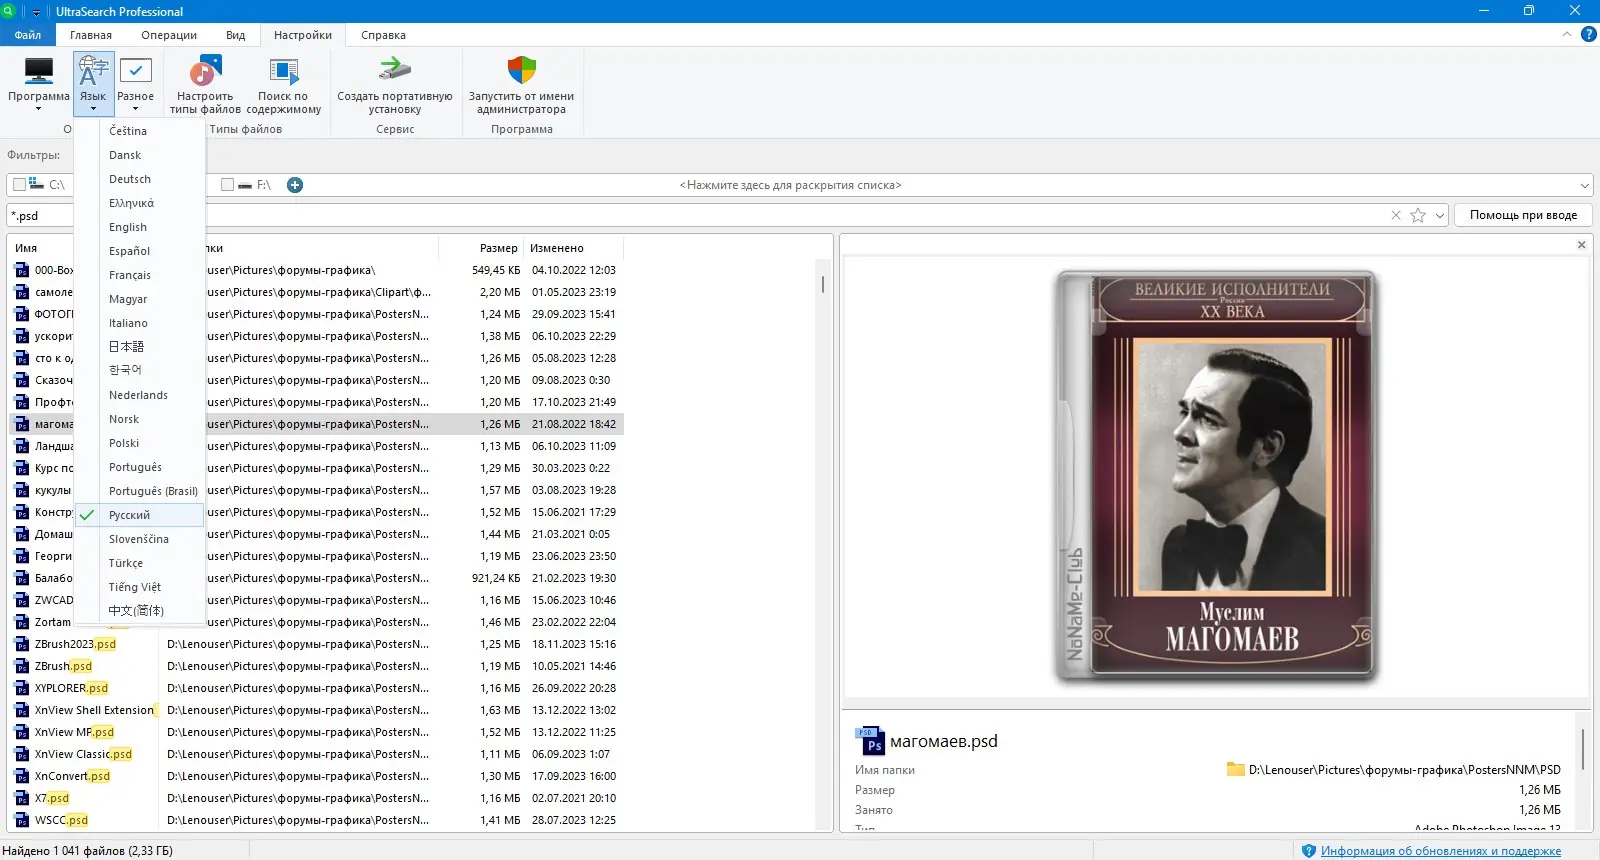Click the *.psd search input field
Viewport: 1600px width, 860px height.
point(726,215)
